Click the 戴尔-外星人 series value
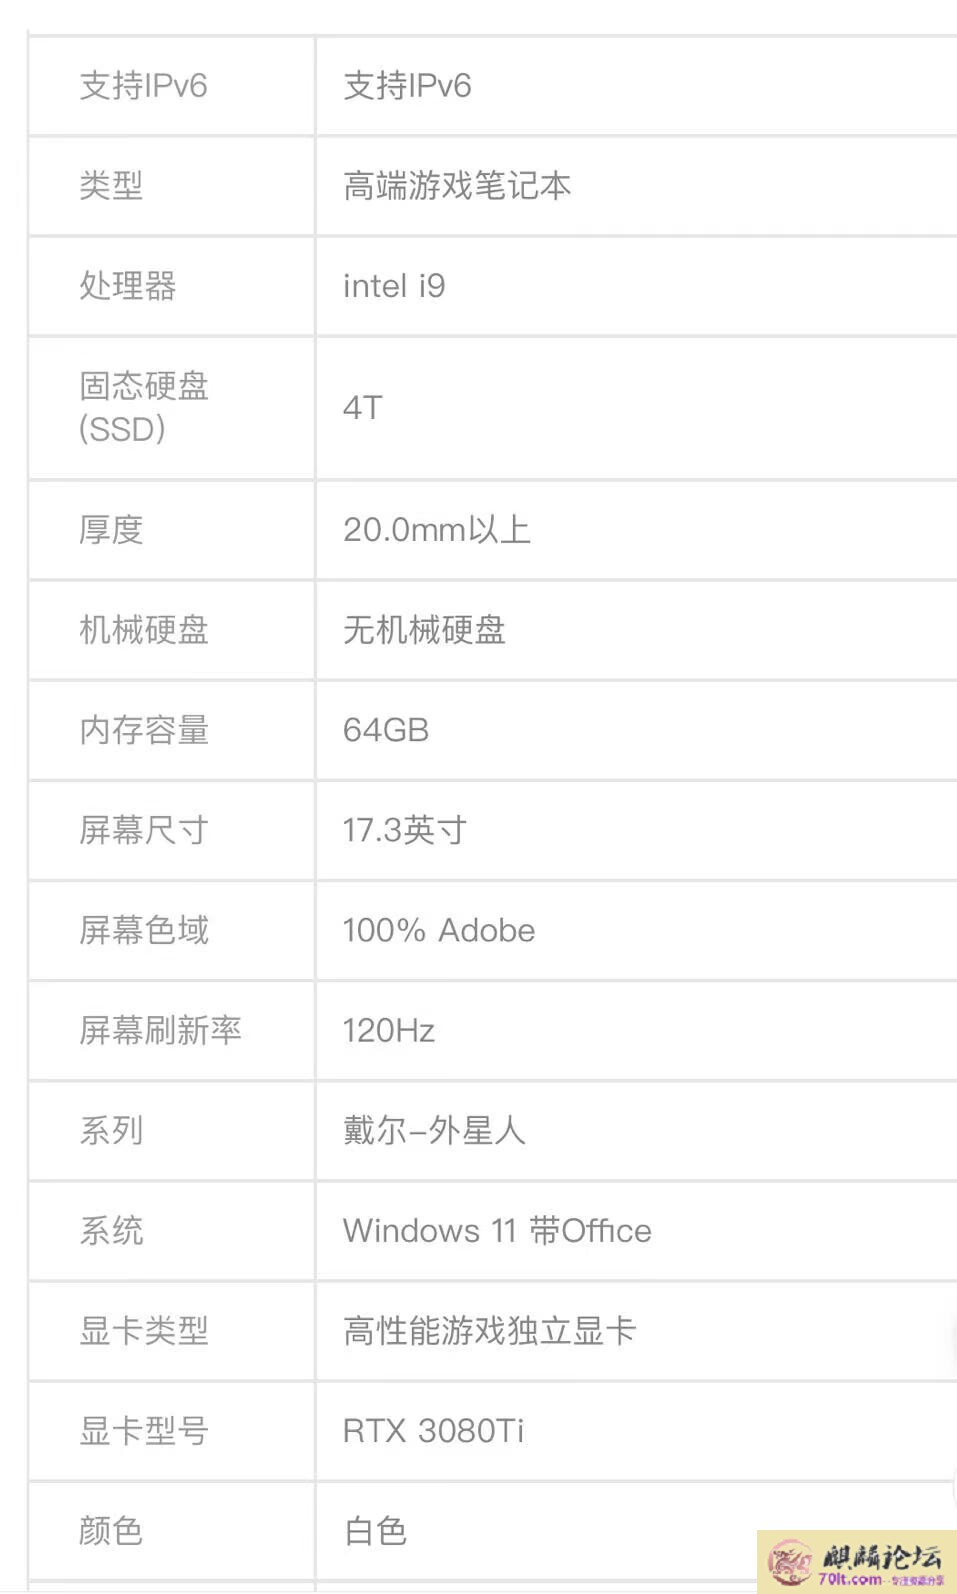957x1594 pixels. coord(434,1130)
